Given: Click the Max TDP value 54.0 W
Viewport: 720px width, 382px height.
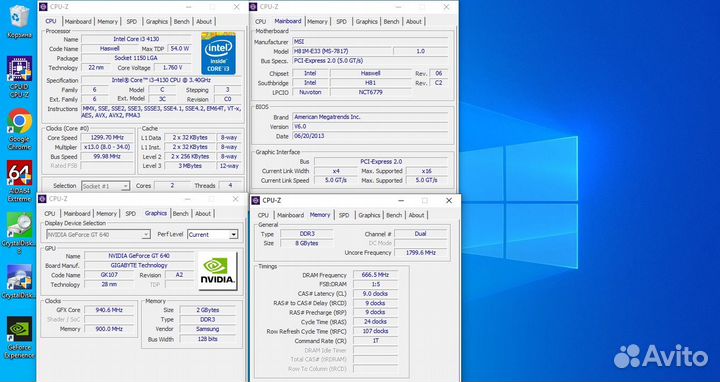Looking at the screenshot, I should coord(179,49).
